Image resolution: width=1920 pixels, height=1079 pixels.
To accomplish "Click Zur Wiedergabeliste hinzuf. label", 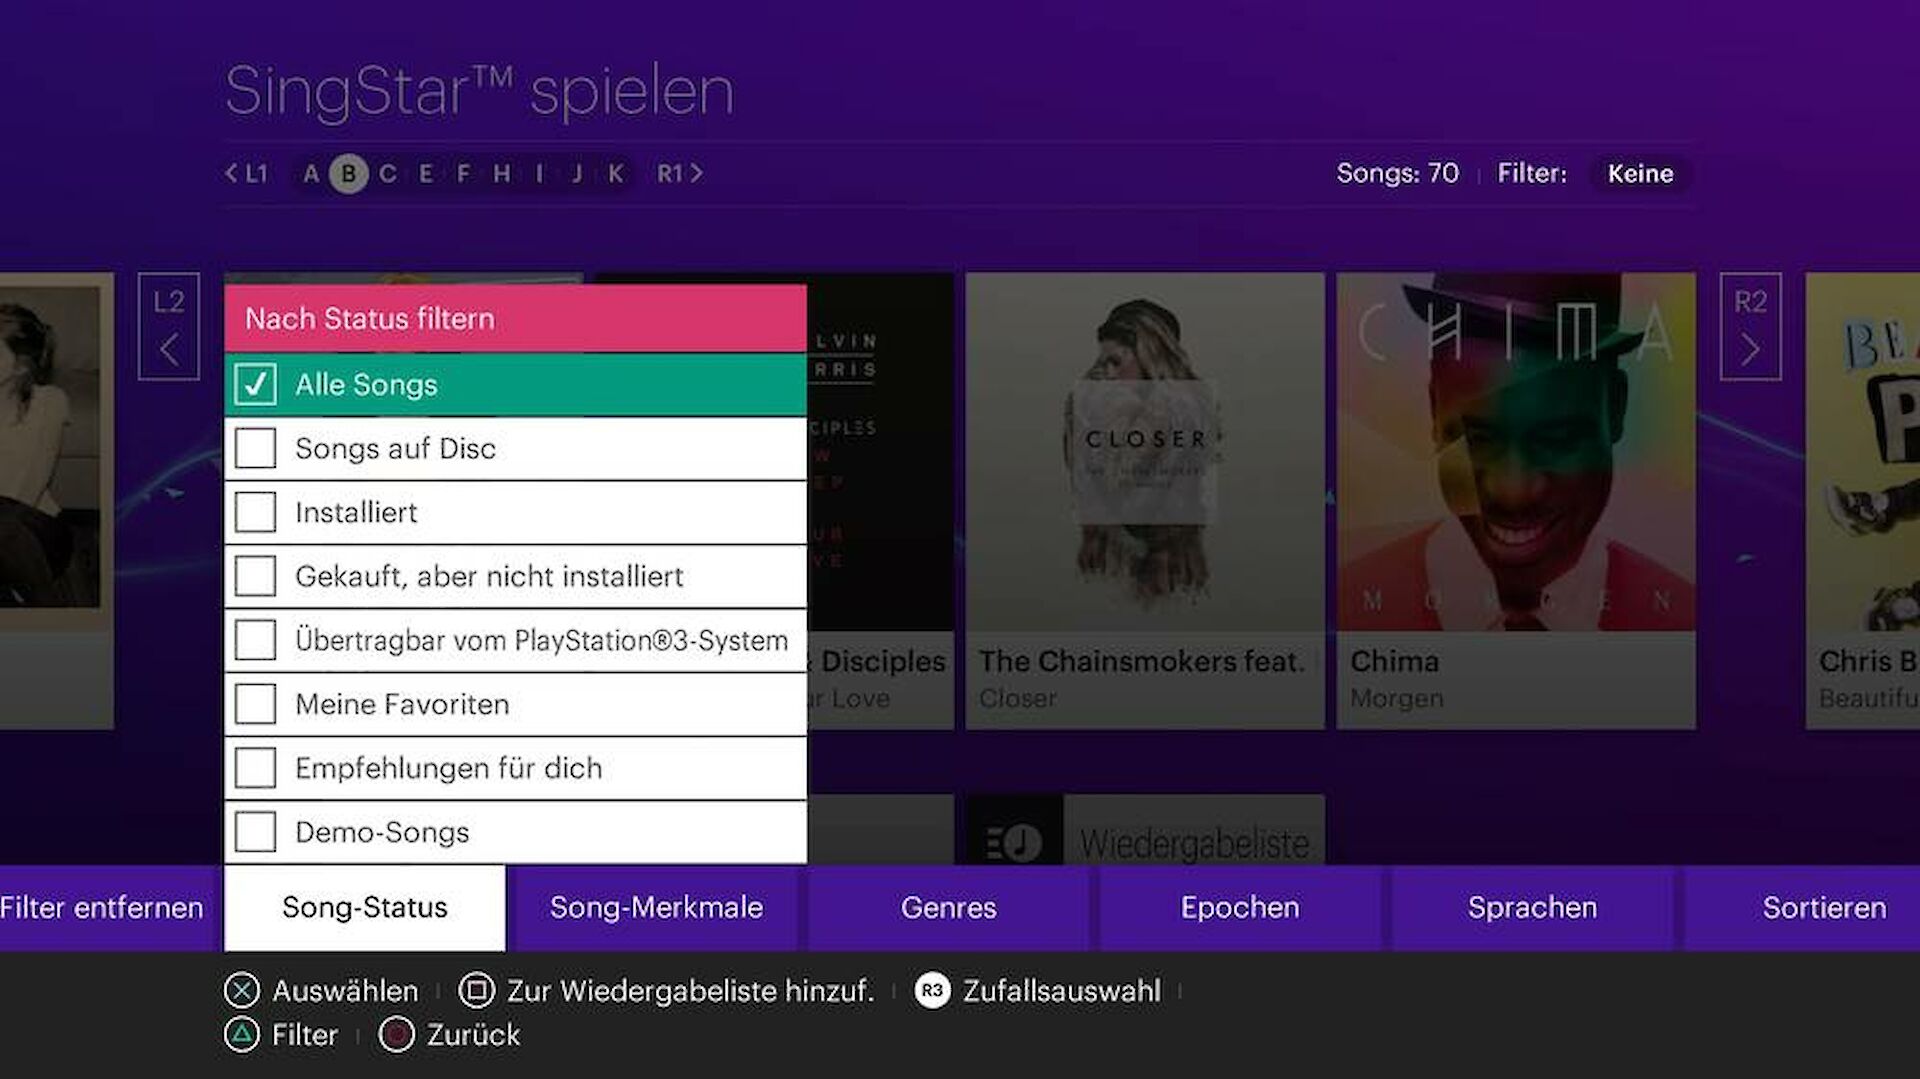I will [690, 991].
